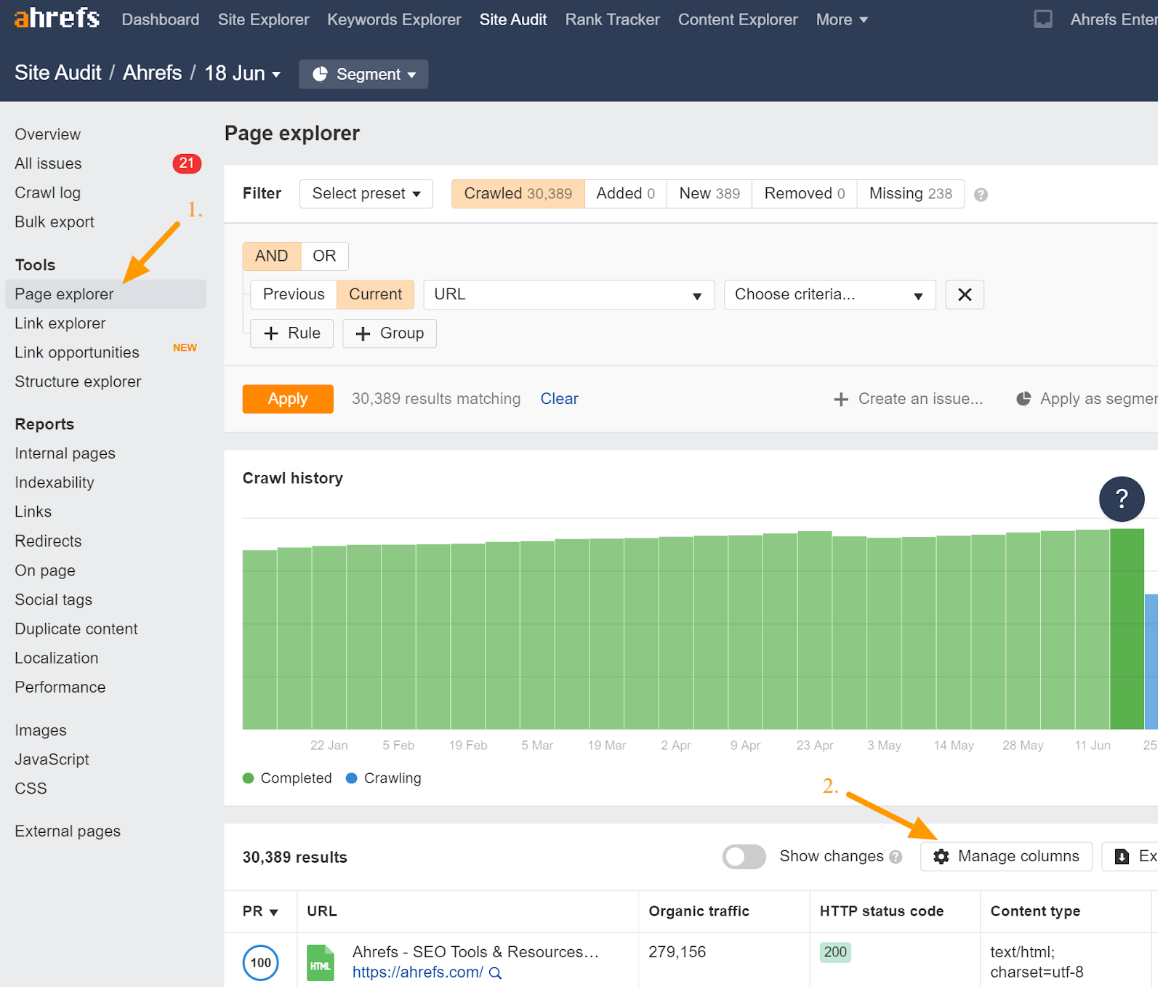Screen dimensions: 1158x987
Task: Open the floating help question mark bubble
Action: pyautogui.click(x=1121, y=499)
